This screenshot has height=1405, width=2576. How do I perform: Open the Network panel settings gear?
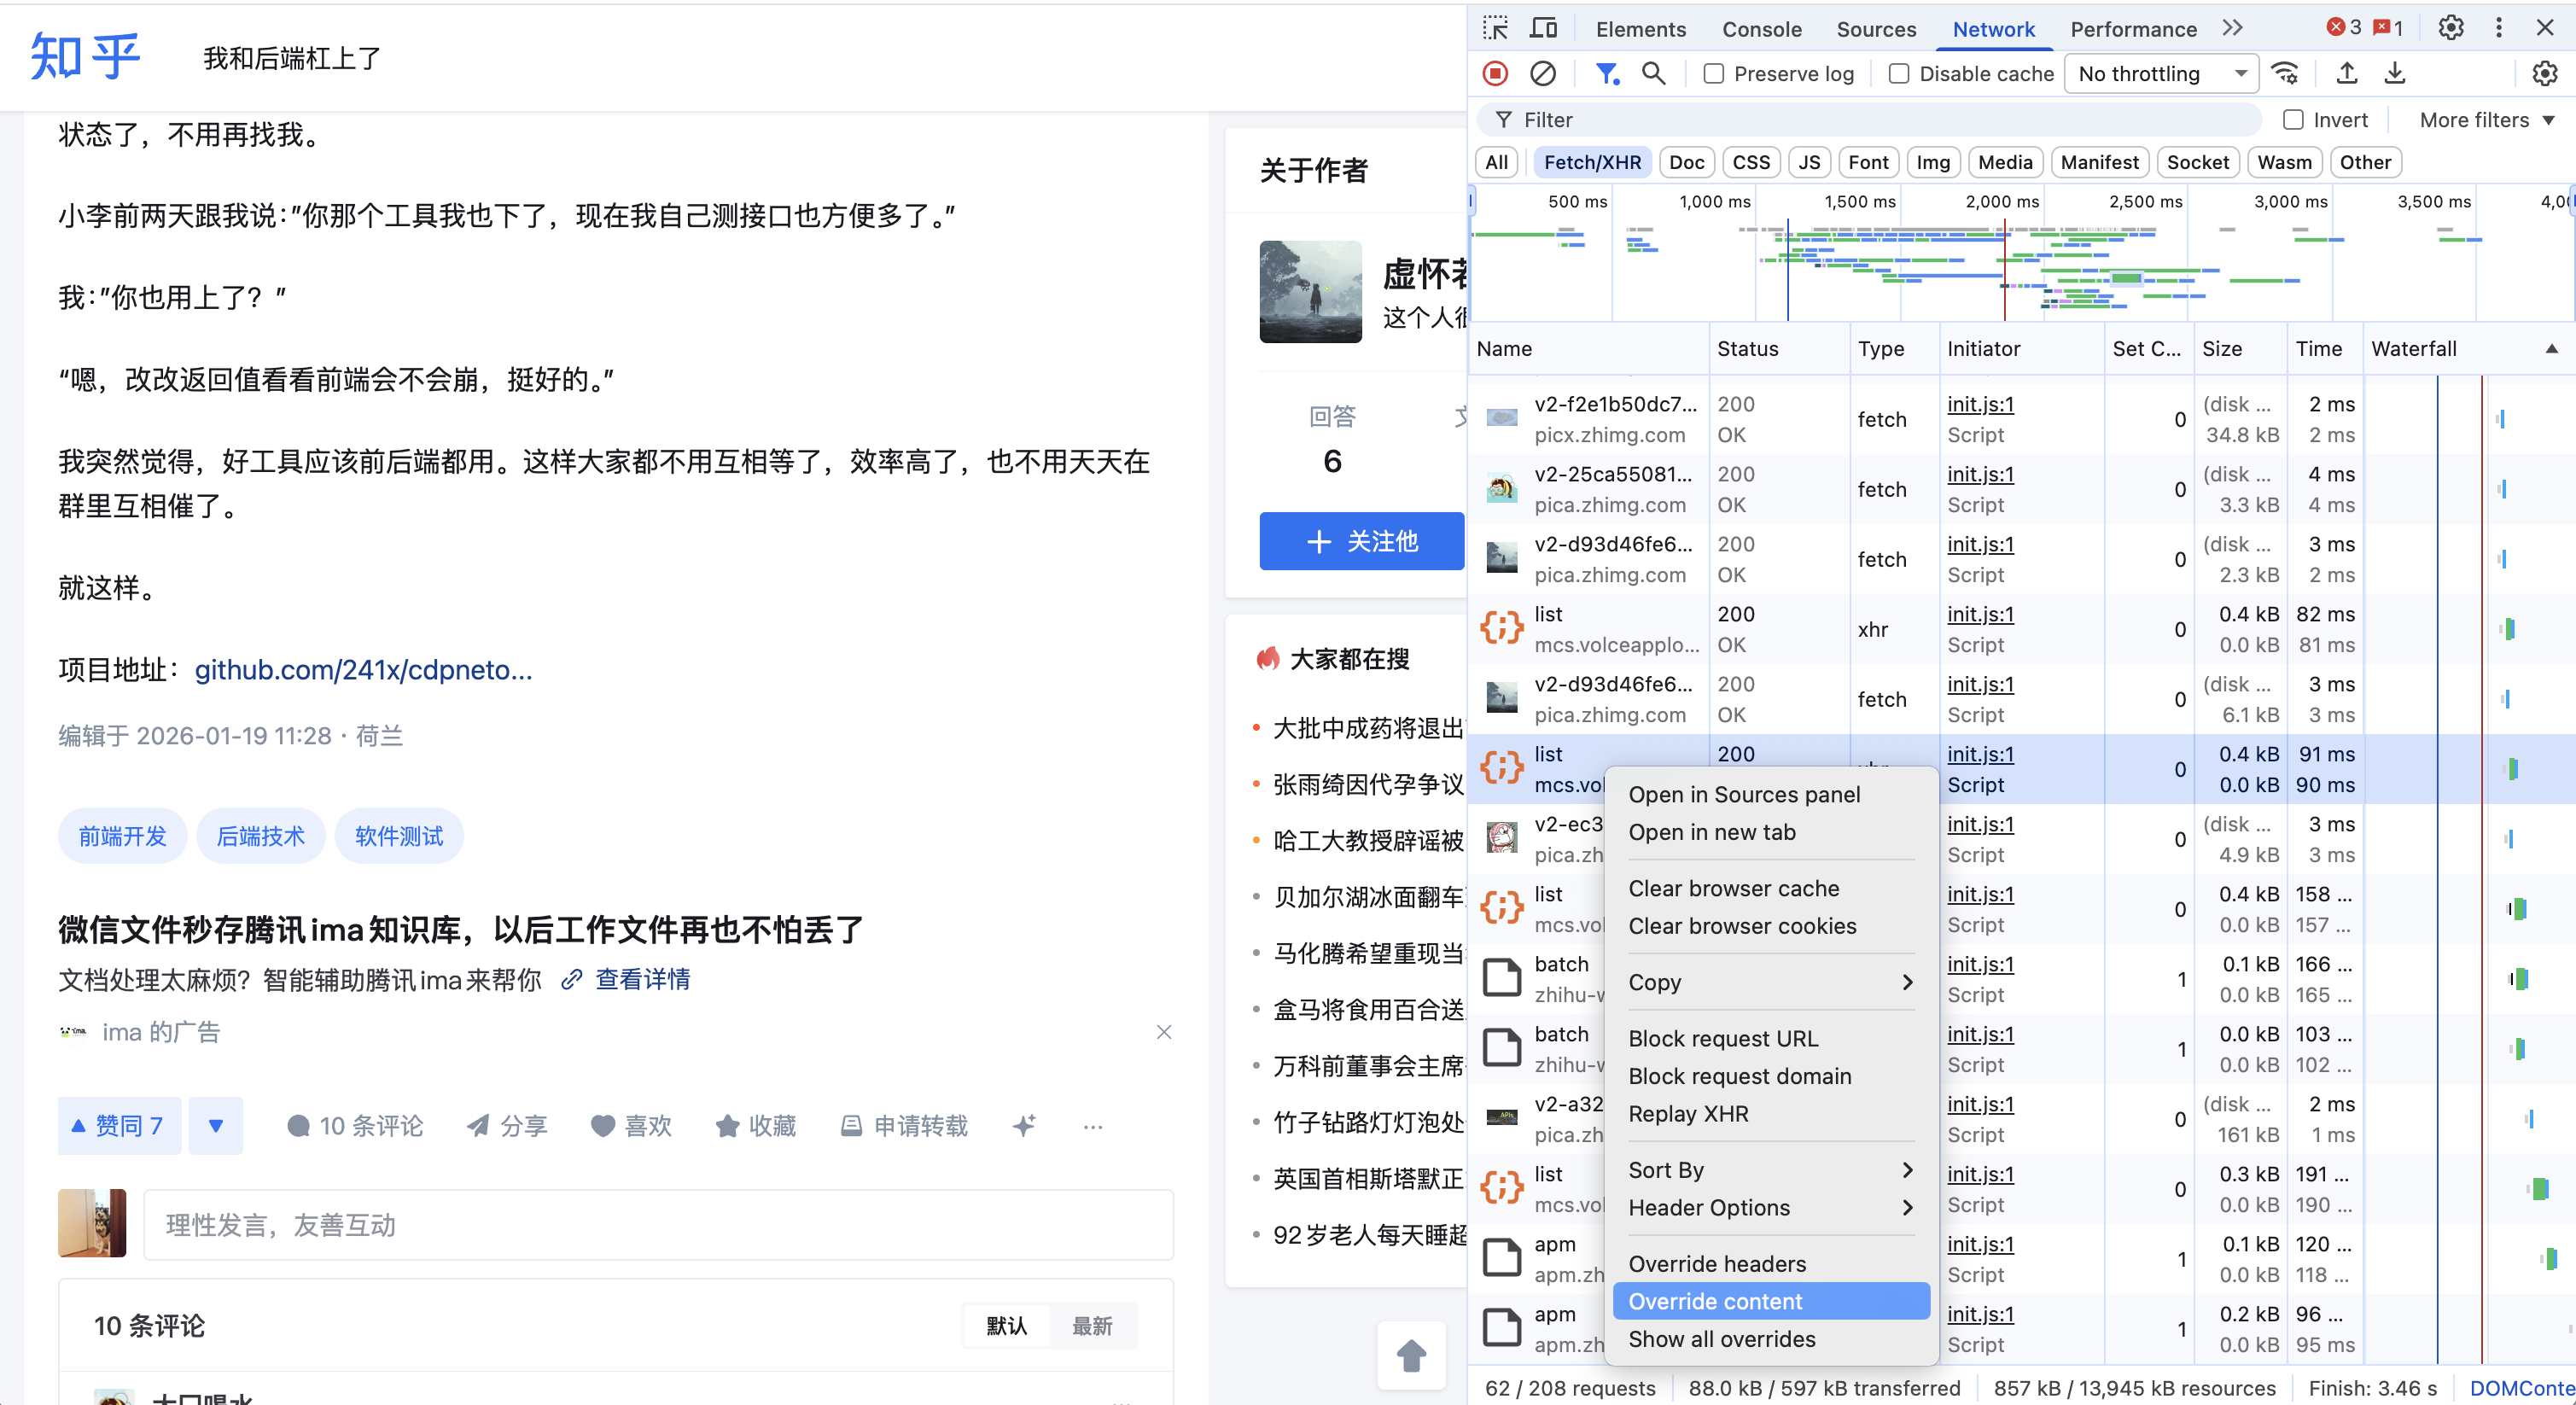(2544, 73)
